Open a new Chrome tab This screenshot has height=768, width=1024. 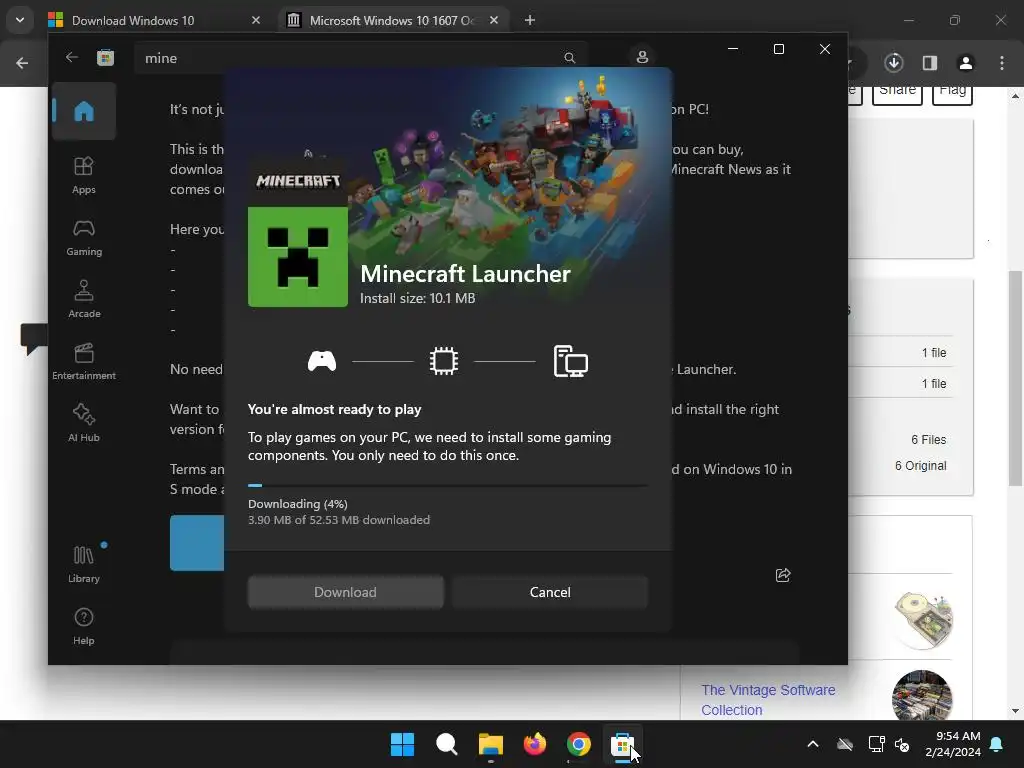pyautogui.click(x=530, y=20)
